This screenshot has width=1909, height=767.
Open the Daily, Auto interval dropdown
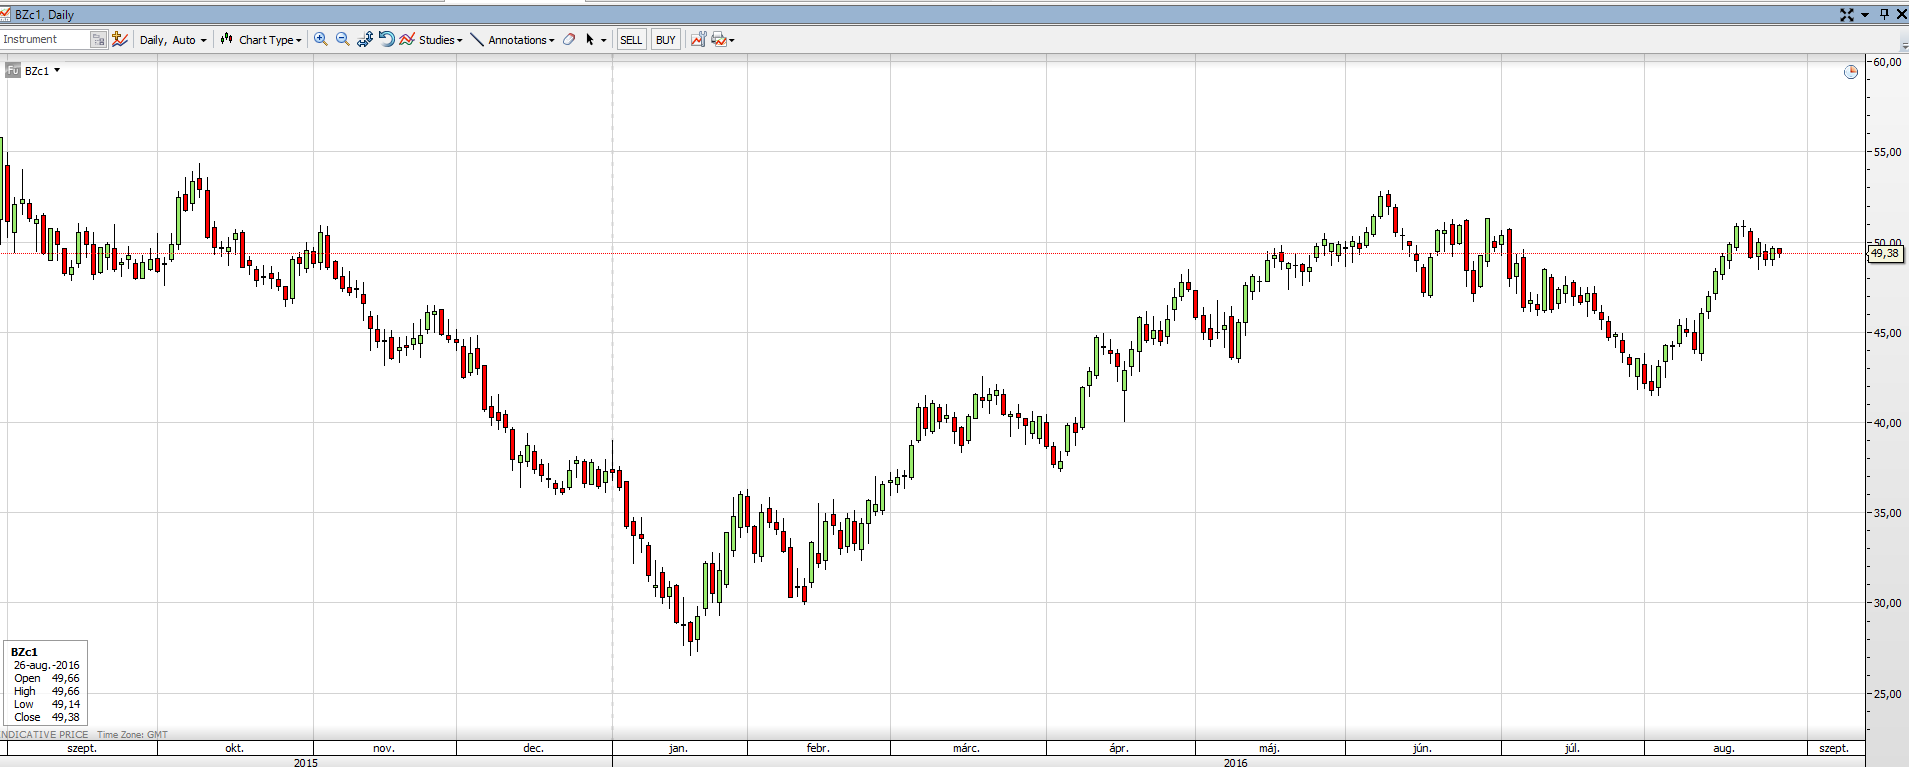coord(173,40)
